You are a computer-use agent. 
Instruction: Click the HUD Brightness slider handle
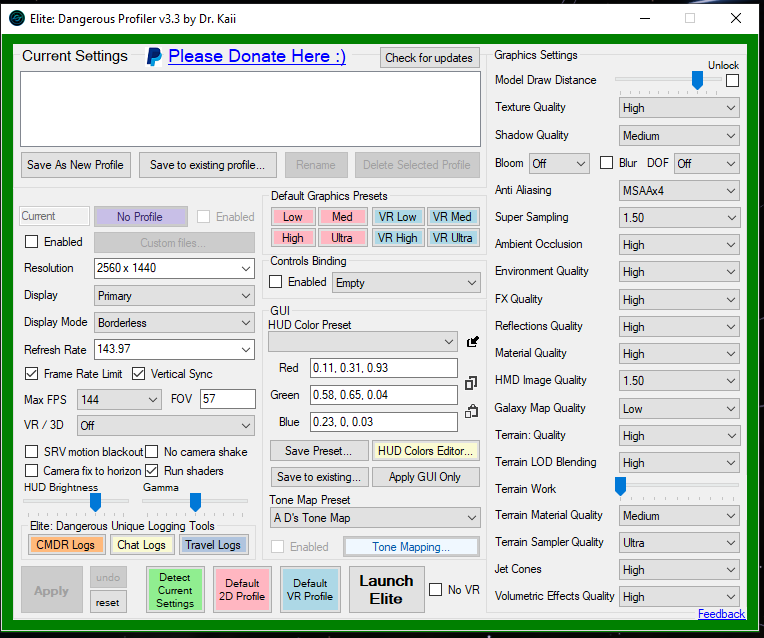96,502
